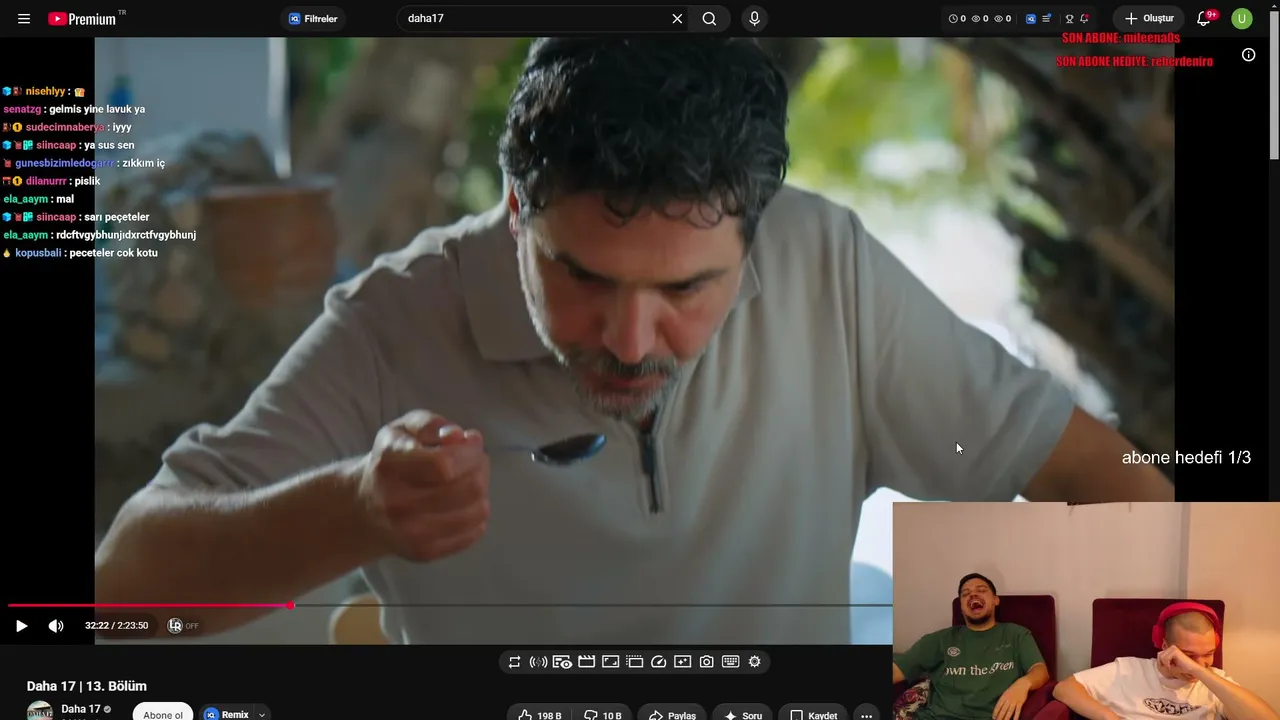Open the hamburger guide menu
This screenshot has width=1280, height=720.
[24, 19]
